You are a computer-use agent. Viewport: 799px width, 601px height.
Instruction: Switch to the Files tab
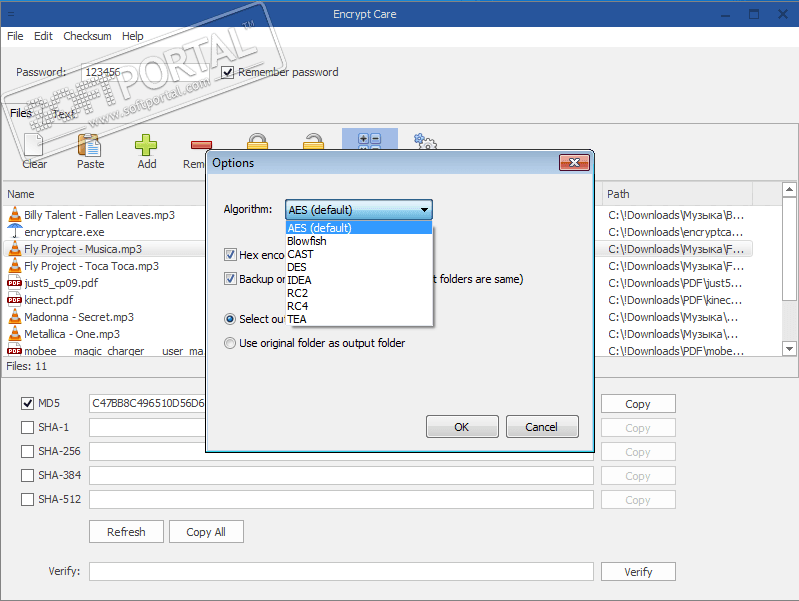[x=21, y=113]
